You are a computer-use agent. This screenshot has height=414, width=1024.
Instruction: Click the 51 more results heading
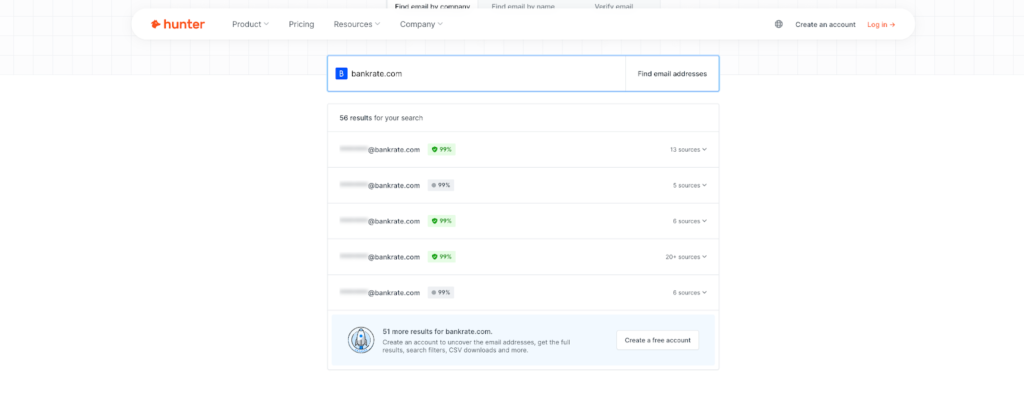438,331
